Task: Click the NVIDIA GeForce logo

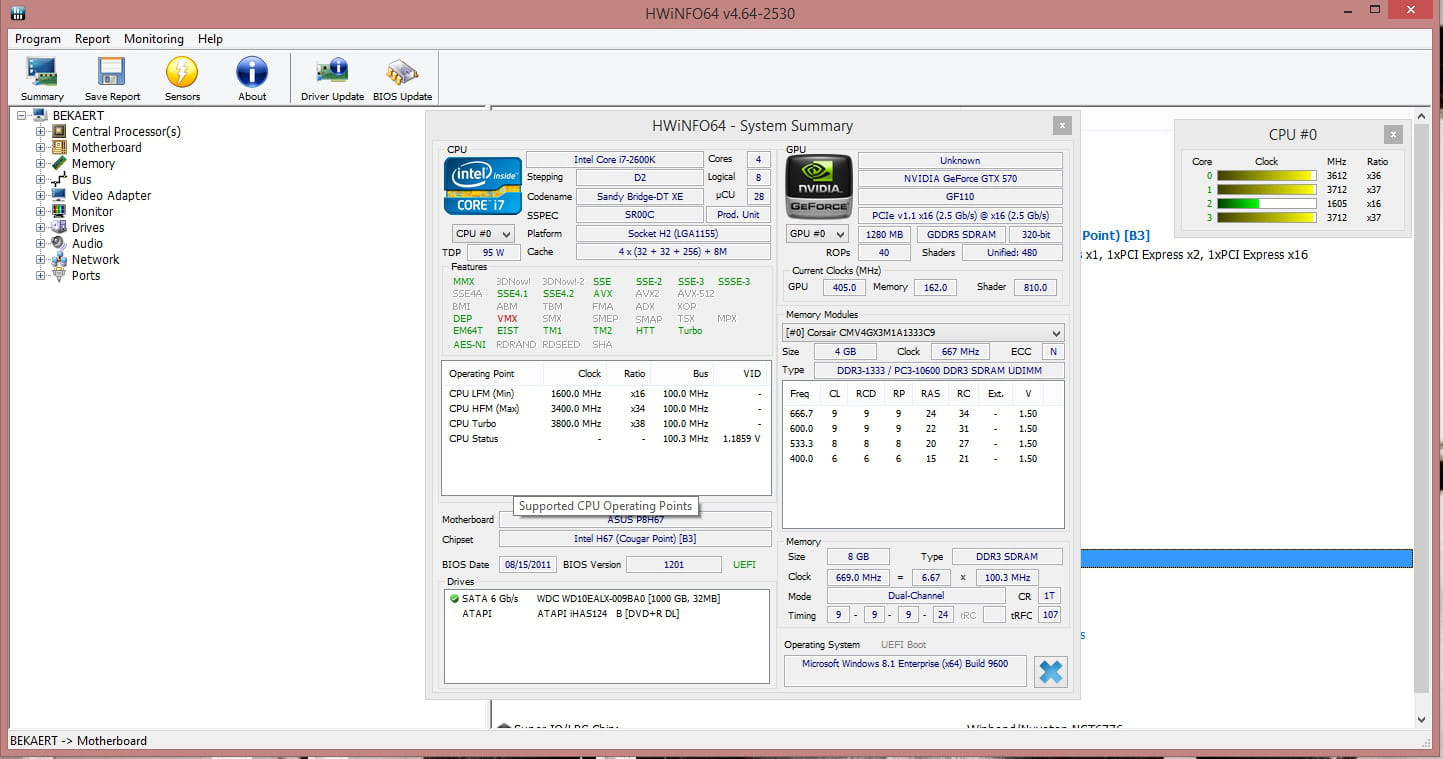Action: (x=818, y=186)
